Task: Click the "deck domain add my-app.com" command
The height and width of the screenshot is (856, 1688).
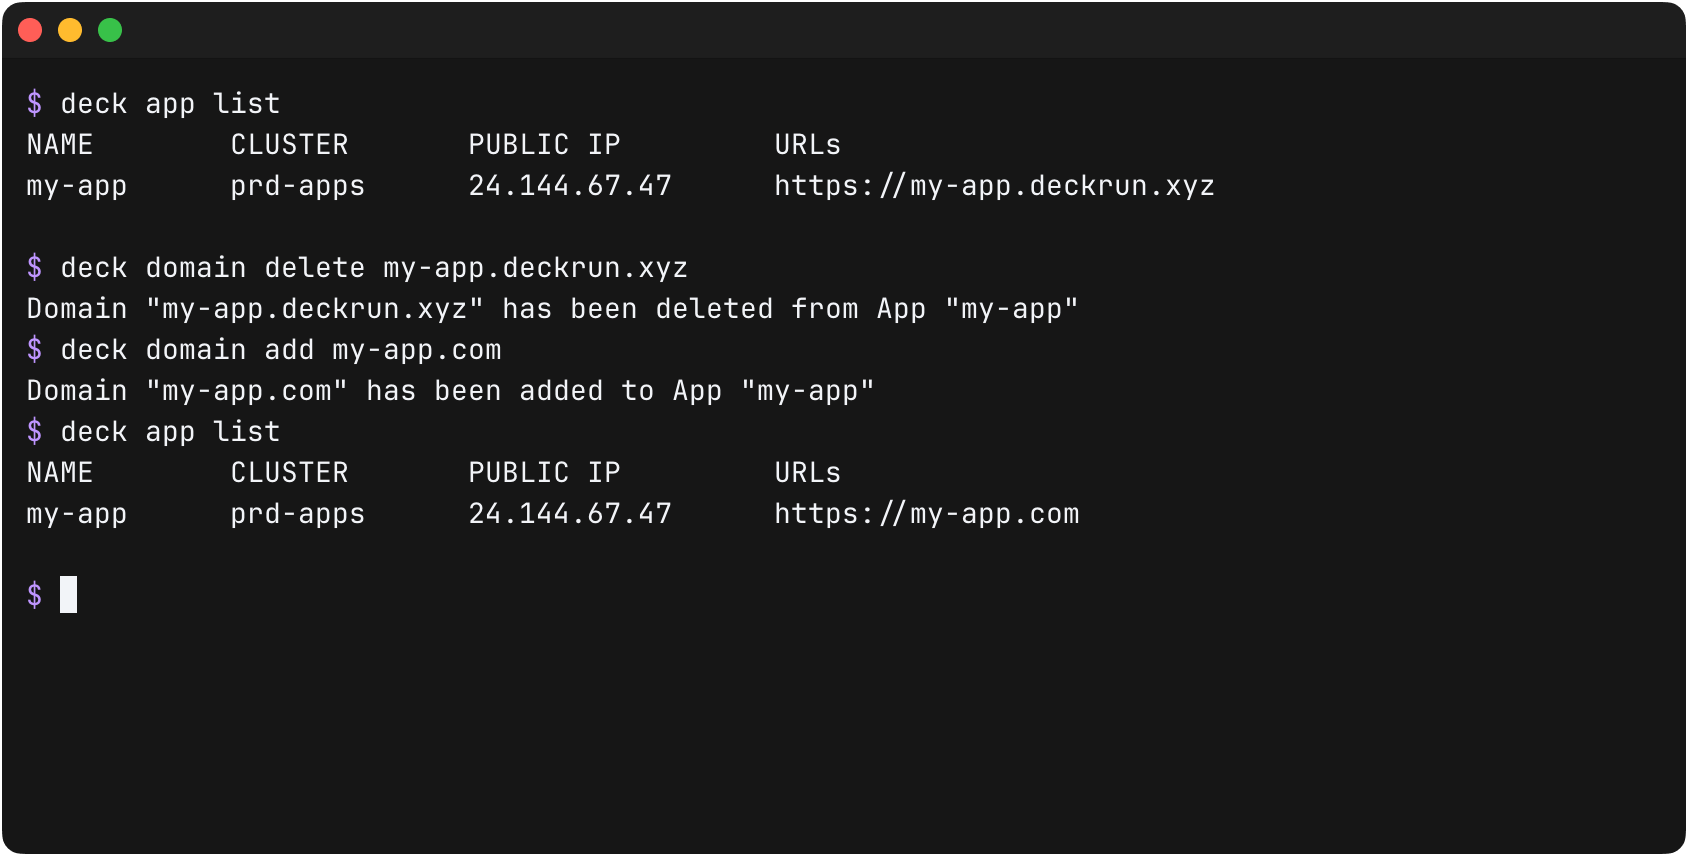Action: [x=280, y=350]
